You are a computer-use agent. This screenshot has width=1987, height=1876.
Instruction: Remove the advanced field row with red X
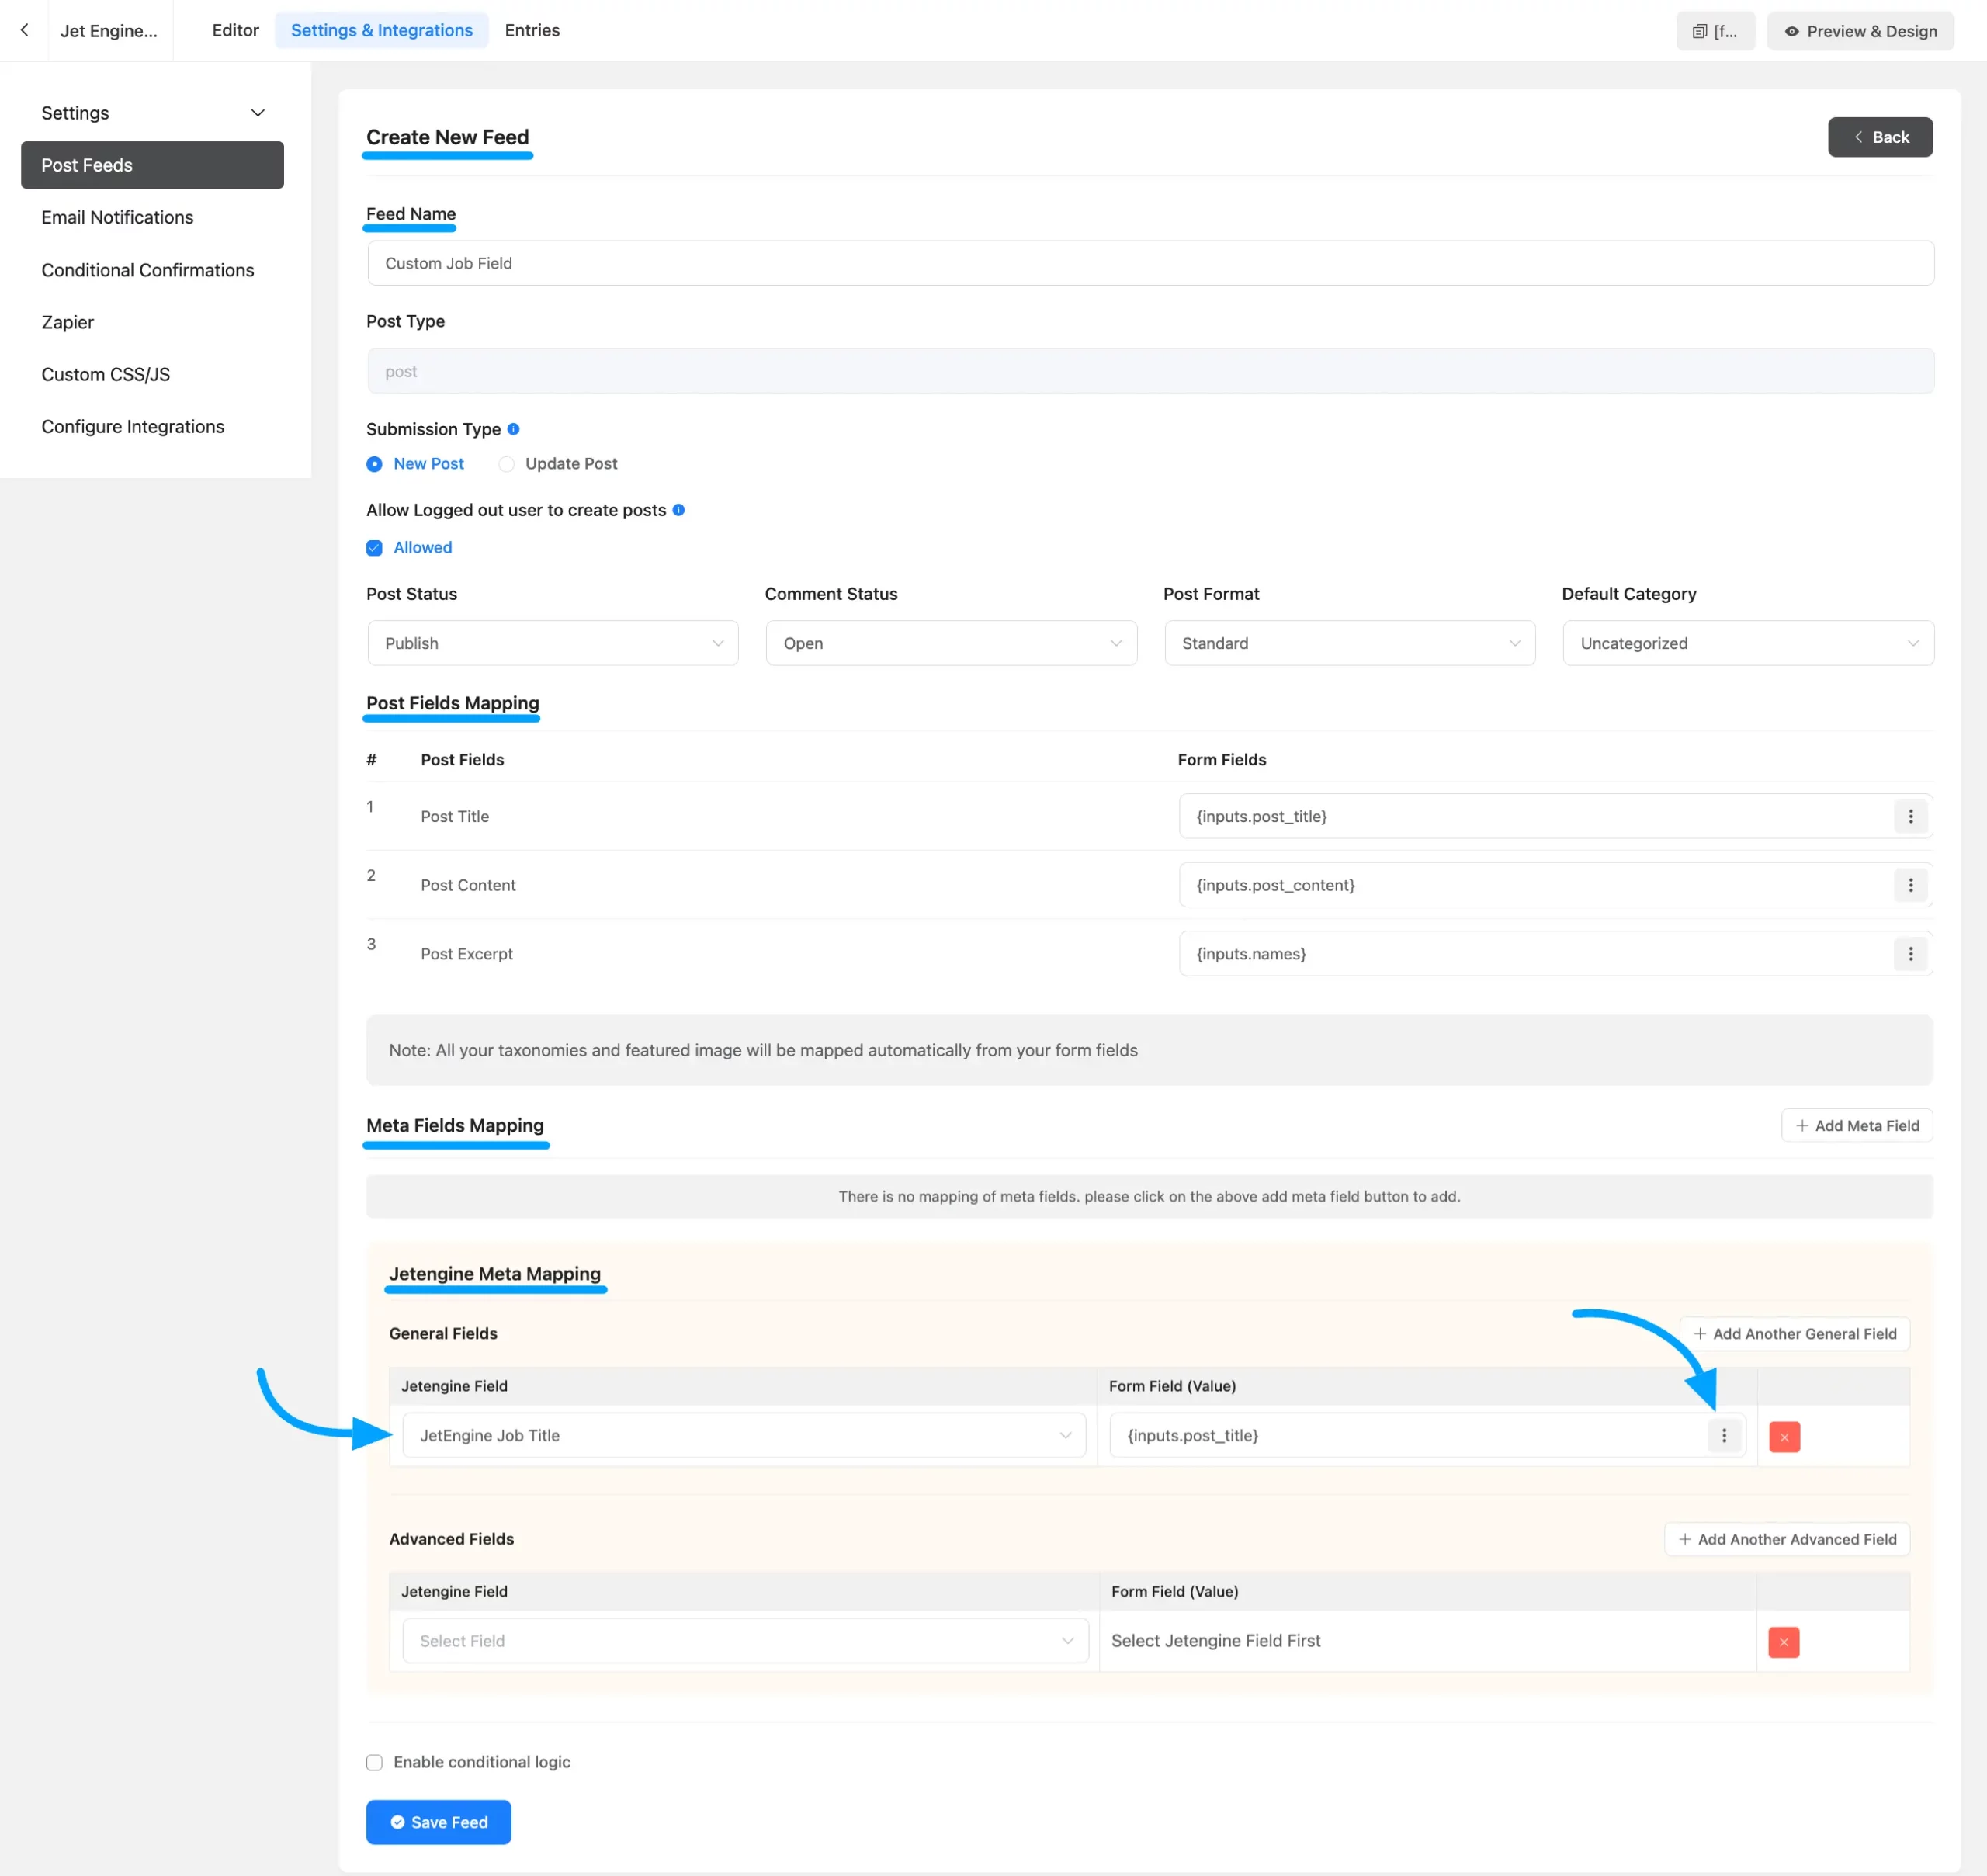1783,1642
